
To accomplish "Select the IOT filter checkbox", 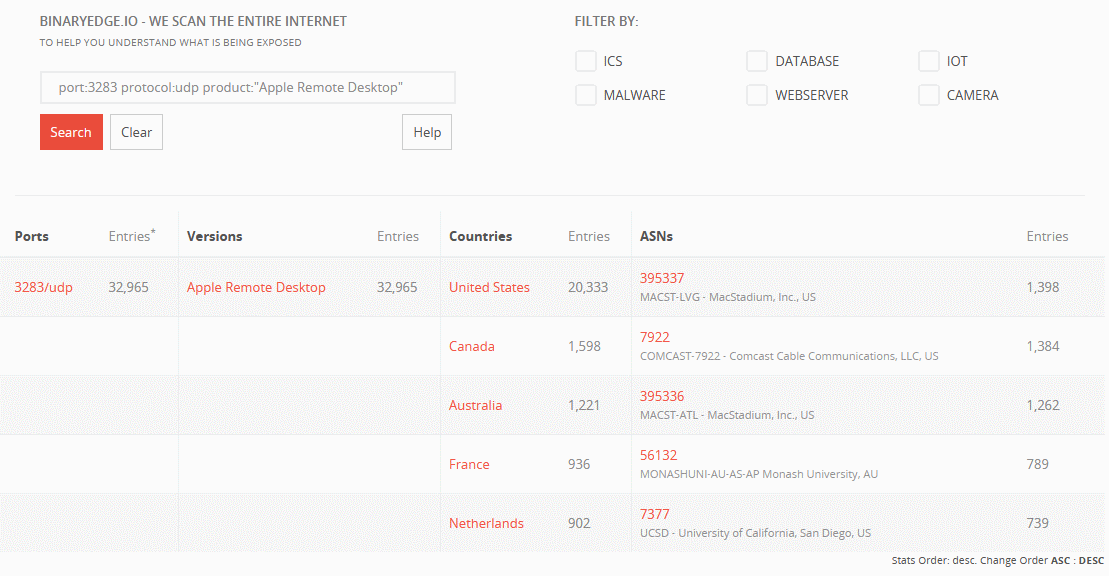I will coord(929,62).
